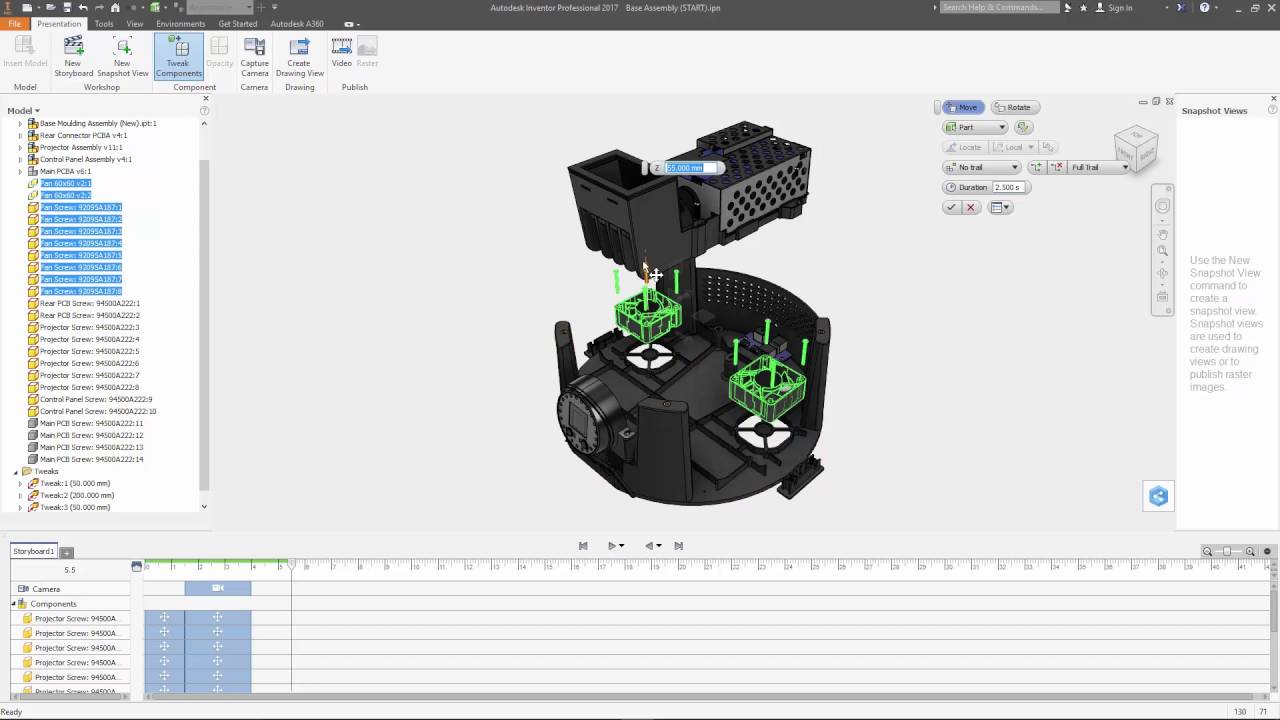The width and height of the screenshot is (1280, 720).
Task: Expand Tweak:1 (50.000 mm) node
Action: click(x=20, y=484)
